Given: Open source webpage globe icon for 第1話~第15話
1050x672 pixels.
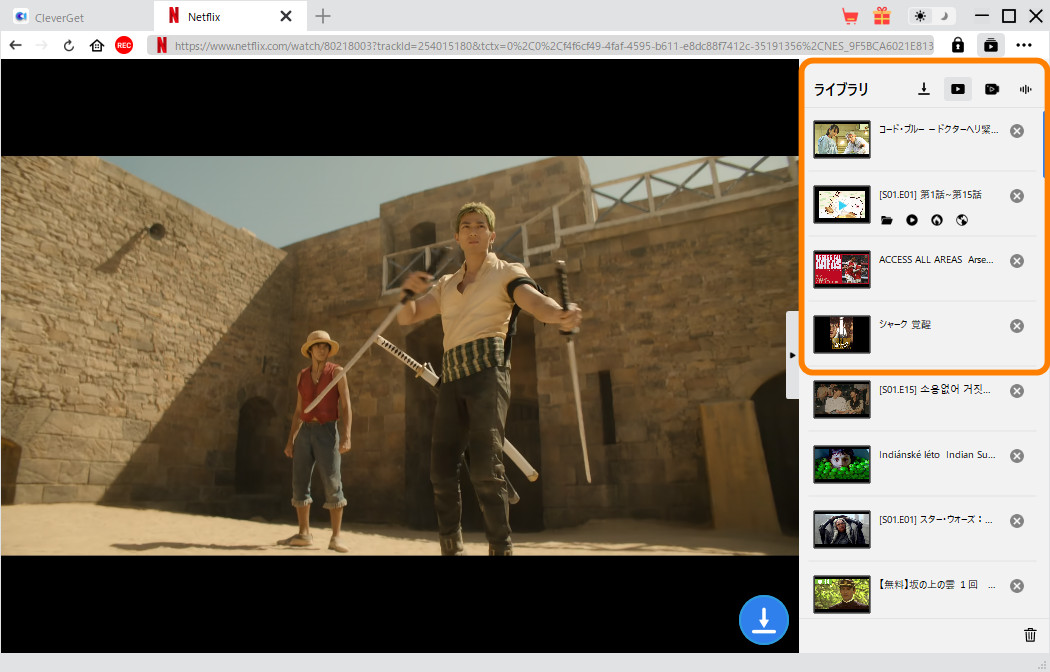Looking at the screenshot, I should pyautogui.click(x=962, y=220).
